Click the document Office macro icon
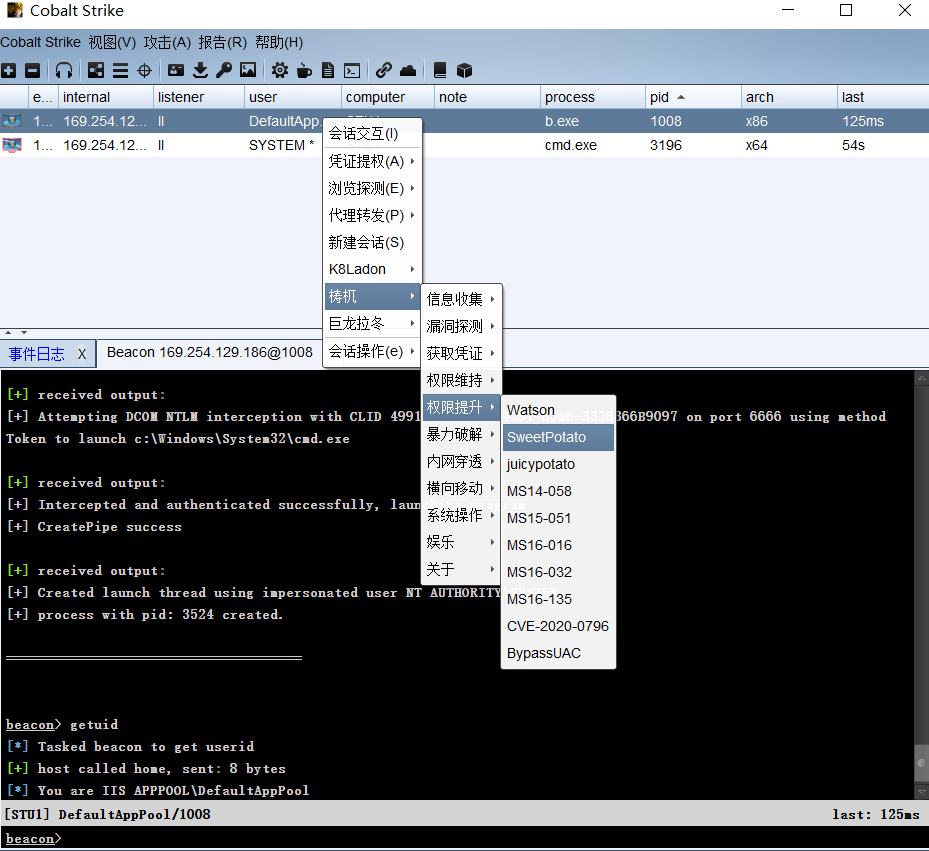Viewport: 929px width, 851px height. click(328, 71)
